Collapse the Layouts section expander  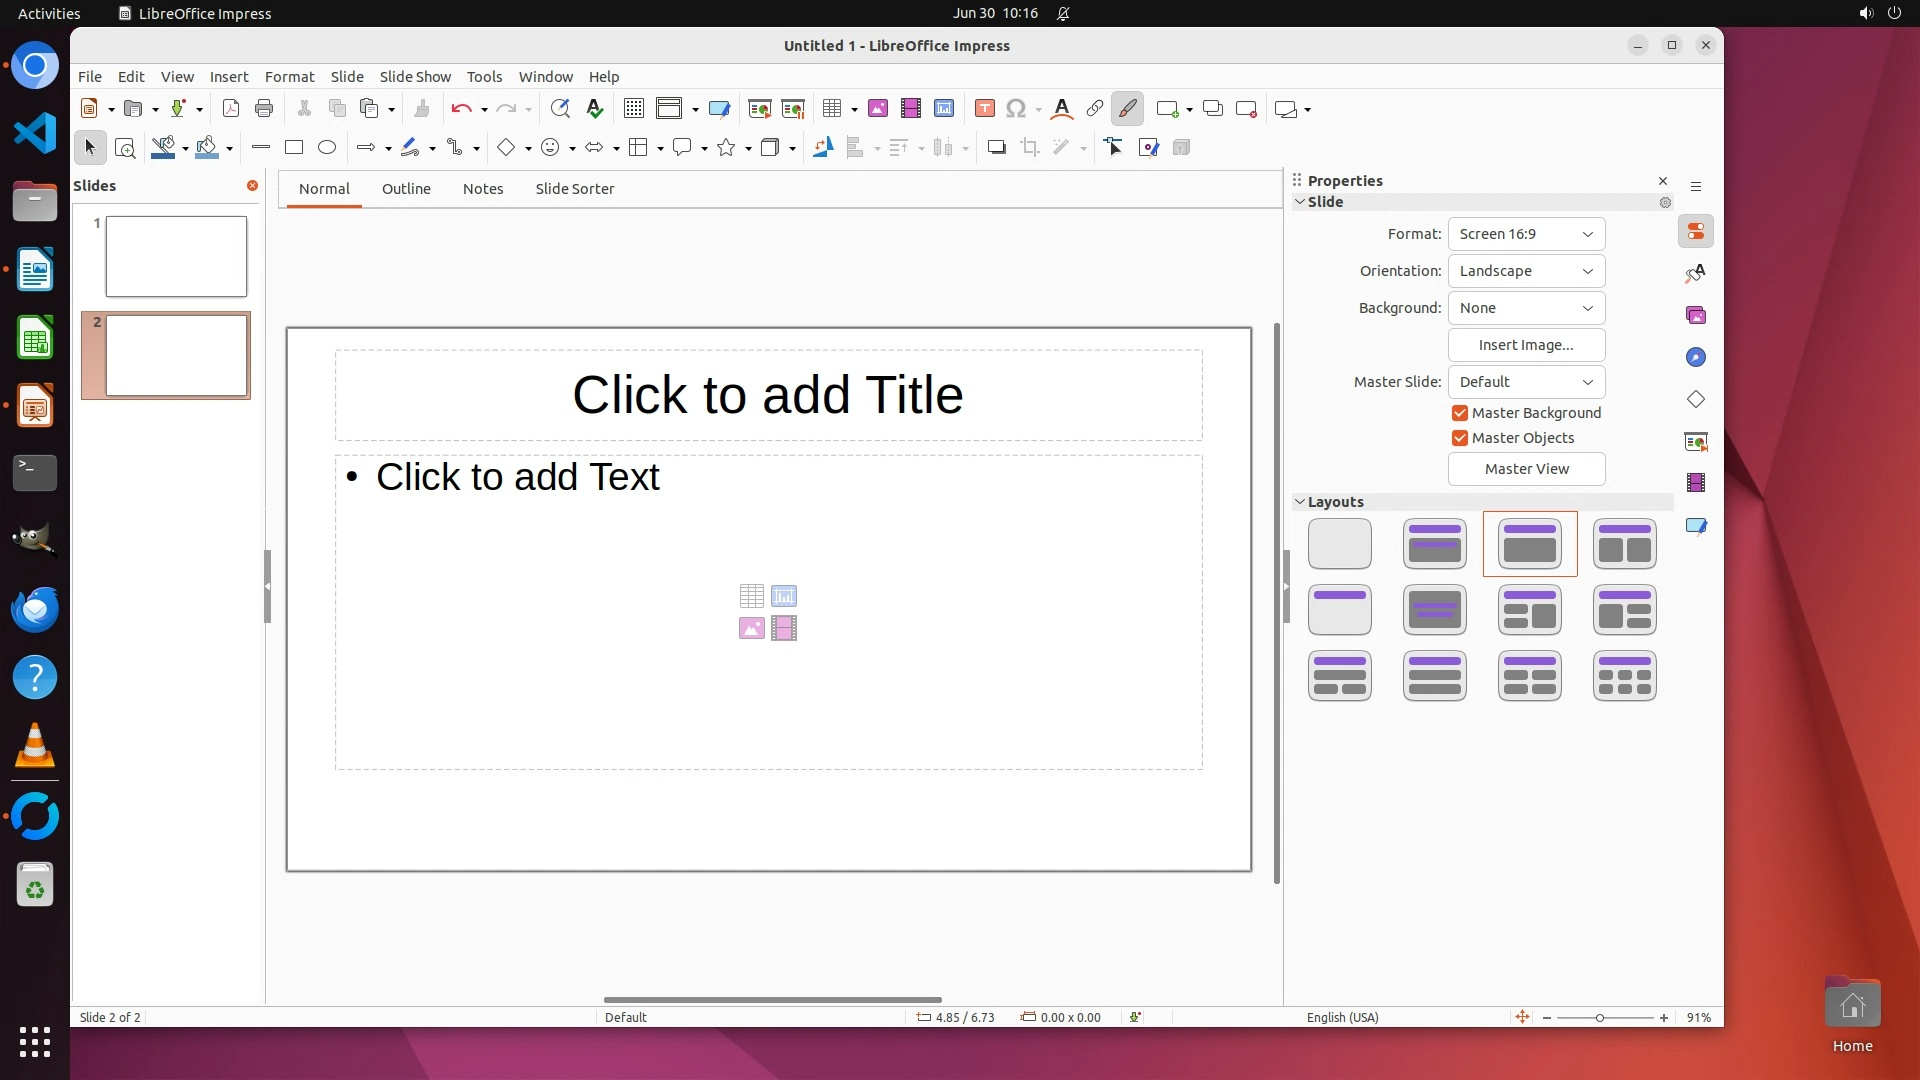(x=1300, y=502)
